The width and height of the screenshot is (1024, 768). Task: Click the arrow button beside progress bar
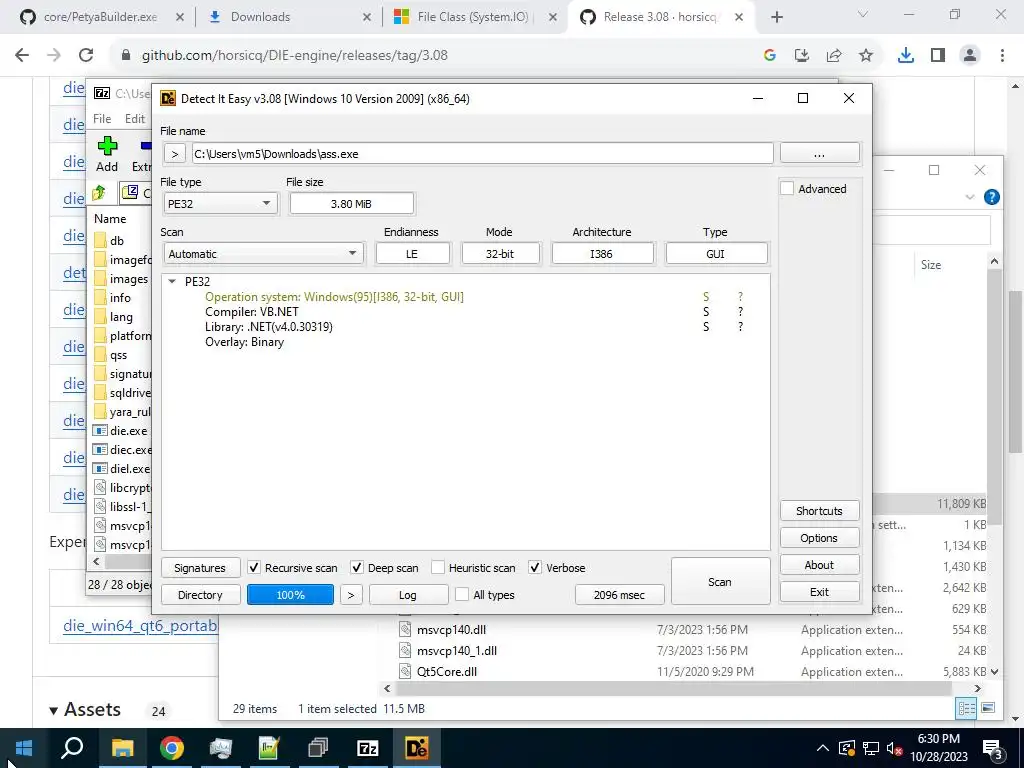coord(351,595)
